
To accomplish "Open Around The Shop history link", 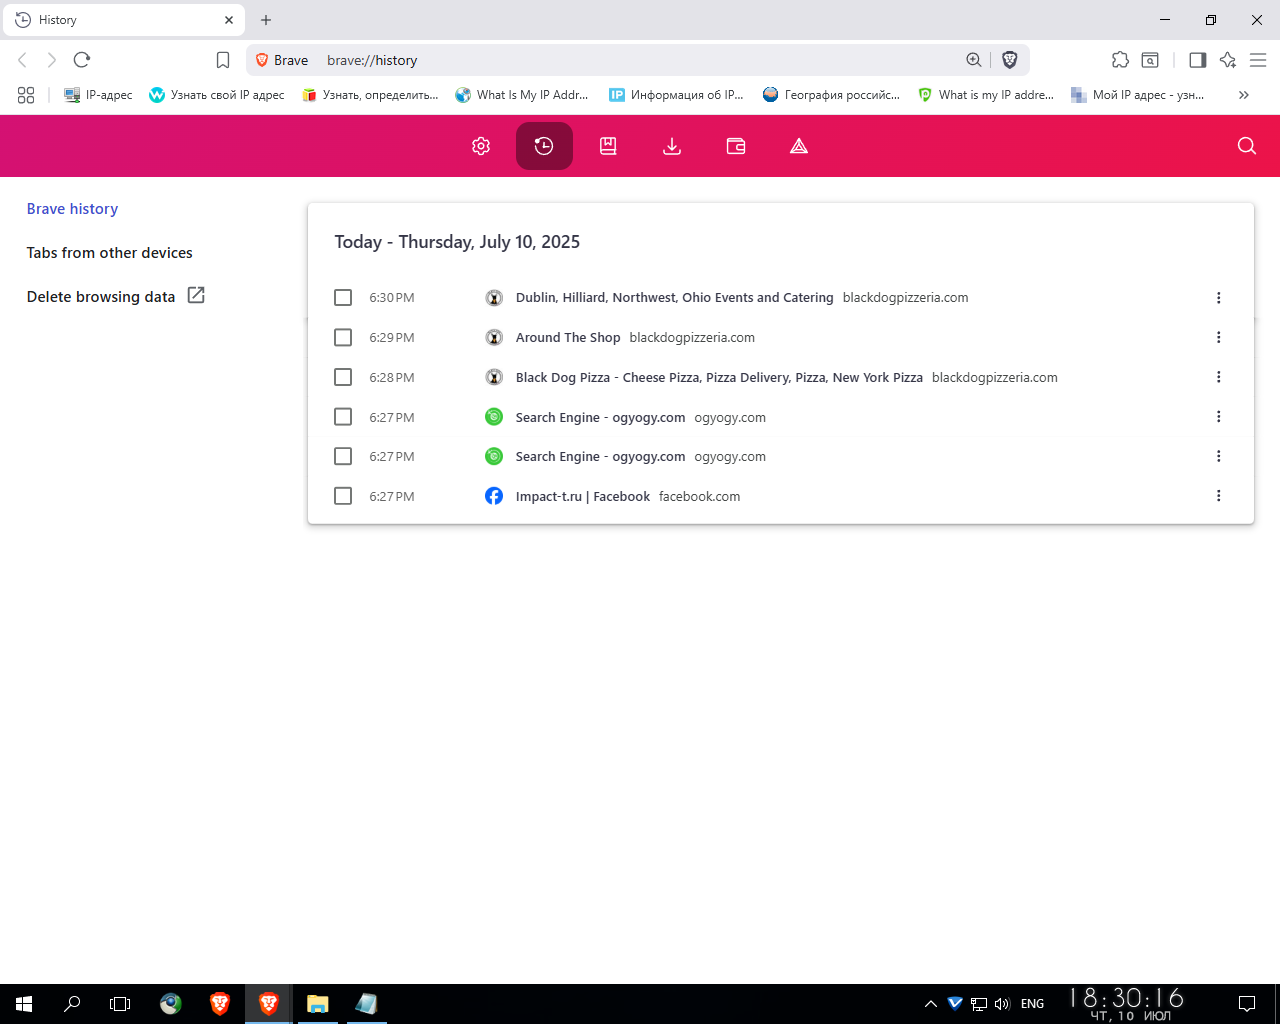I will tap(568, 338).
